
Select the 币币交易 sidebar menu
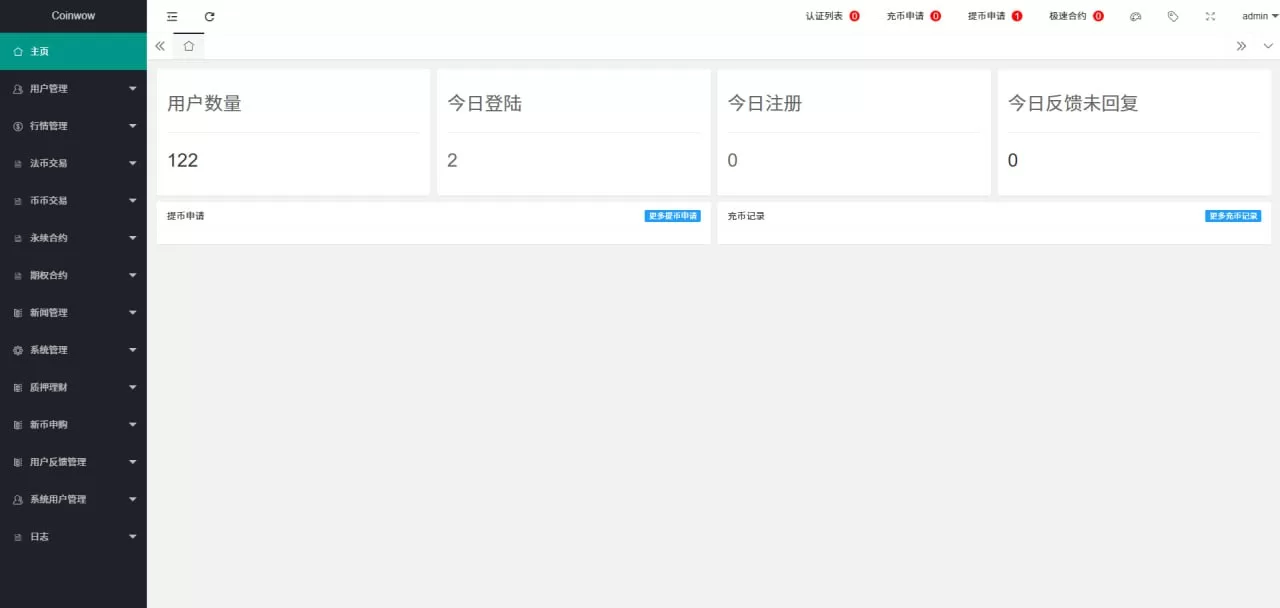(x=48, y=200)
